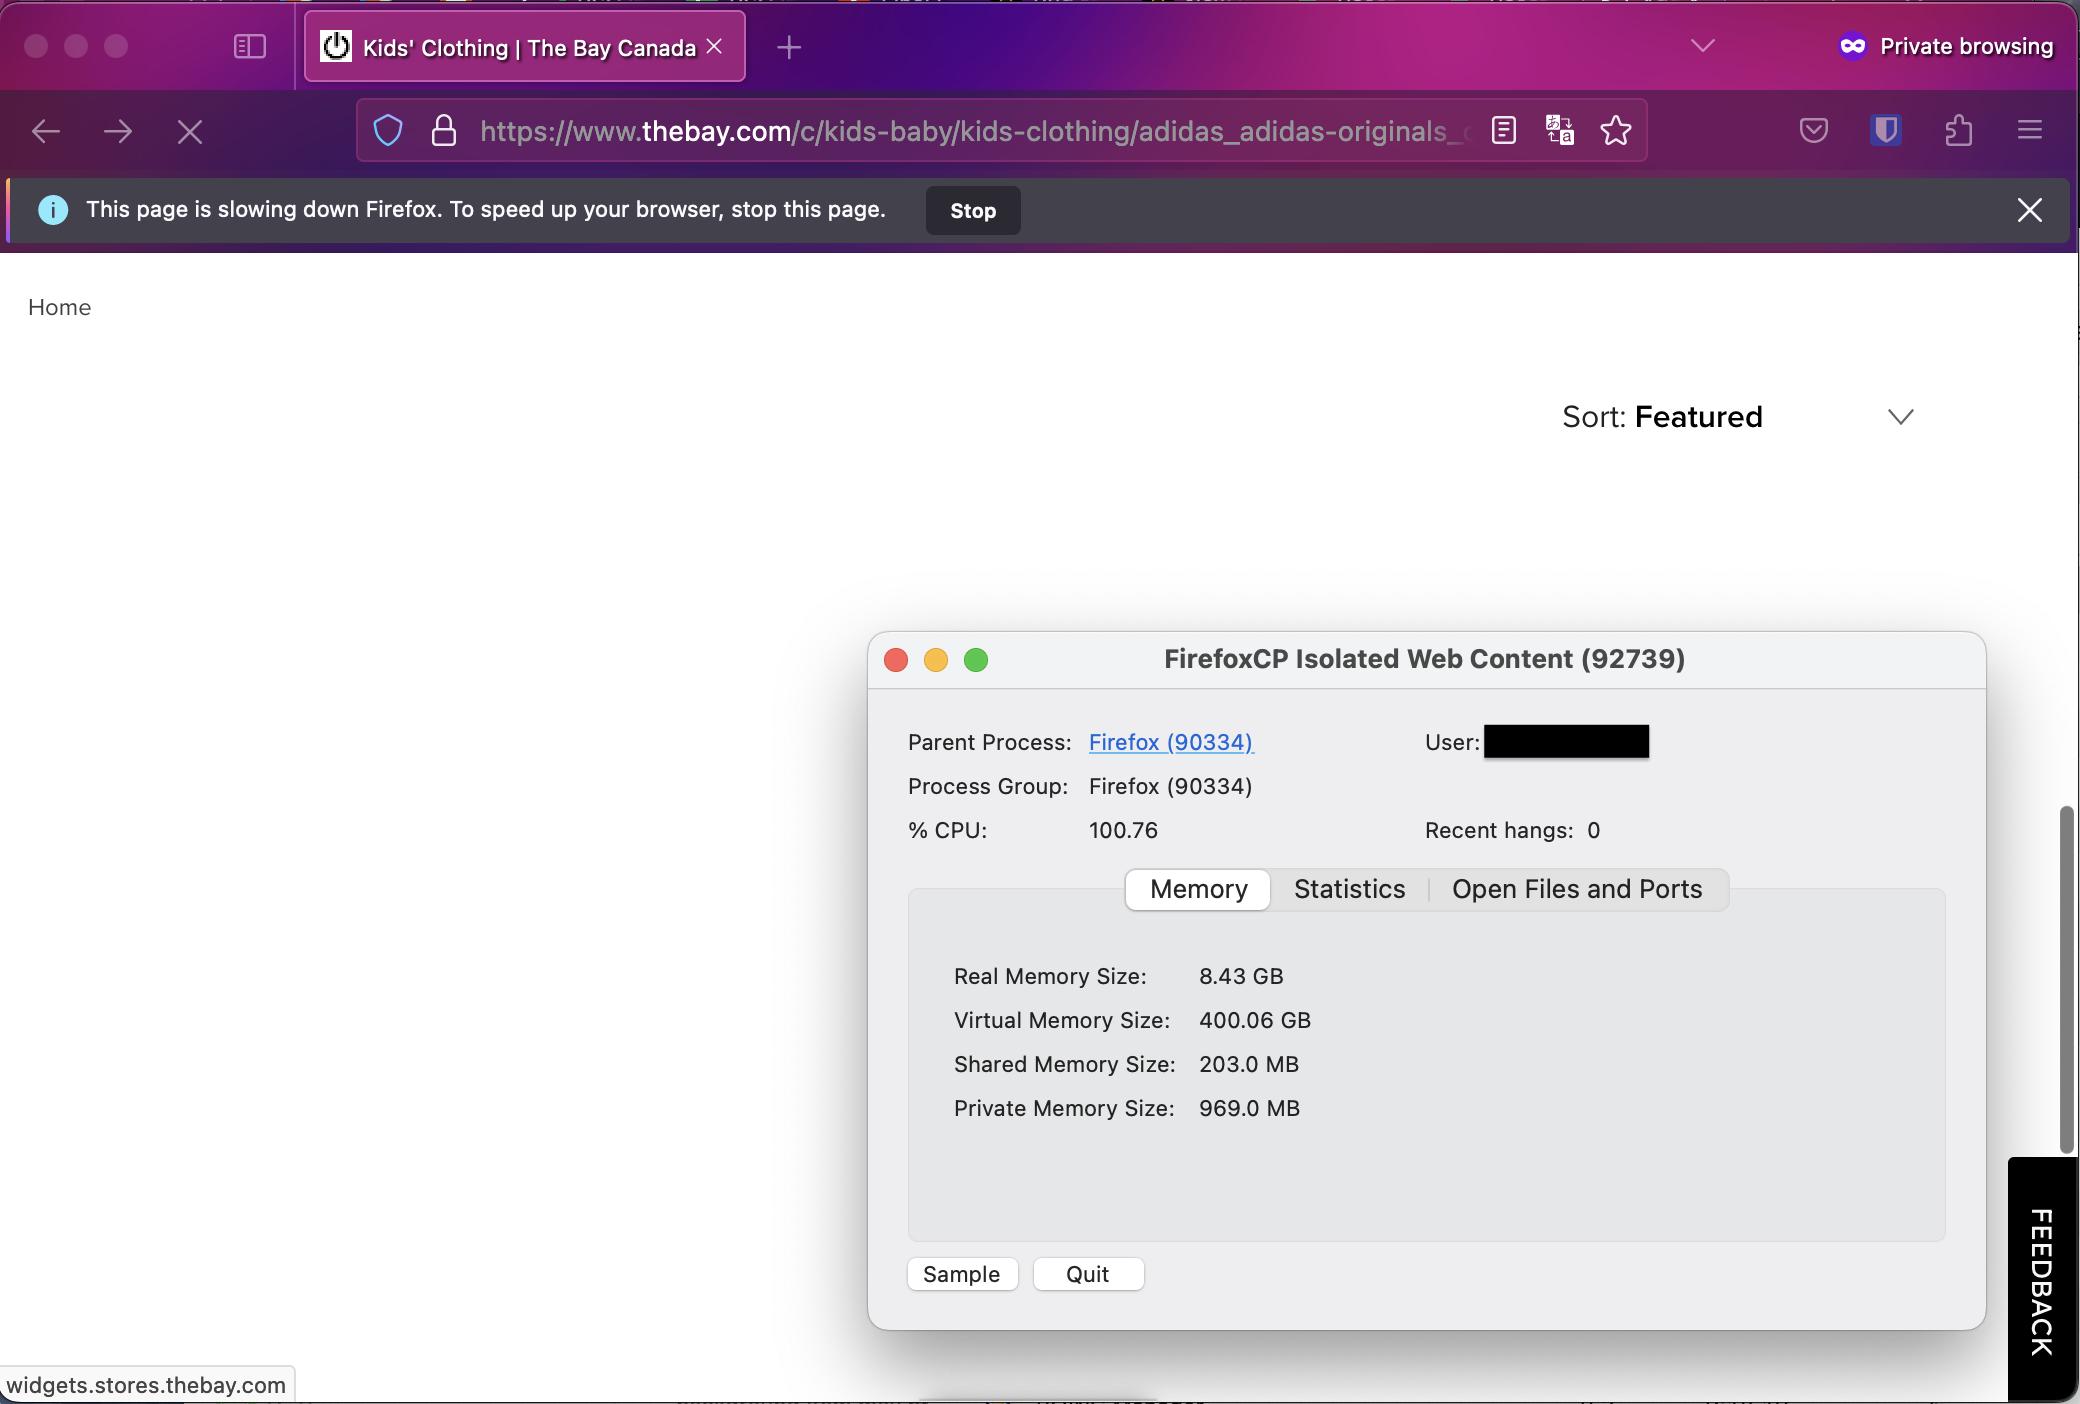This screenshot has width=2080, height=1404.
Task: Click the Home breadcrumb link
Action: (x=60, y=308)
